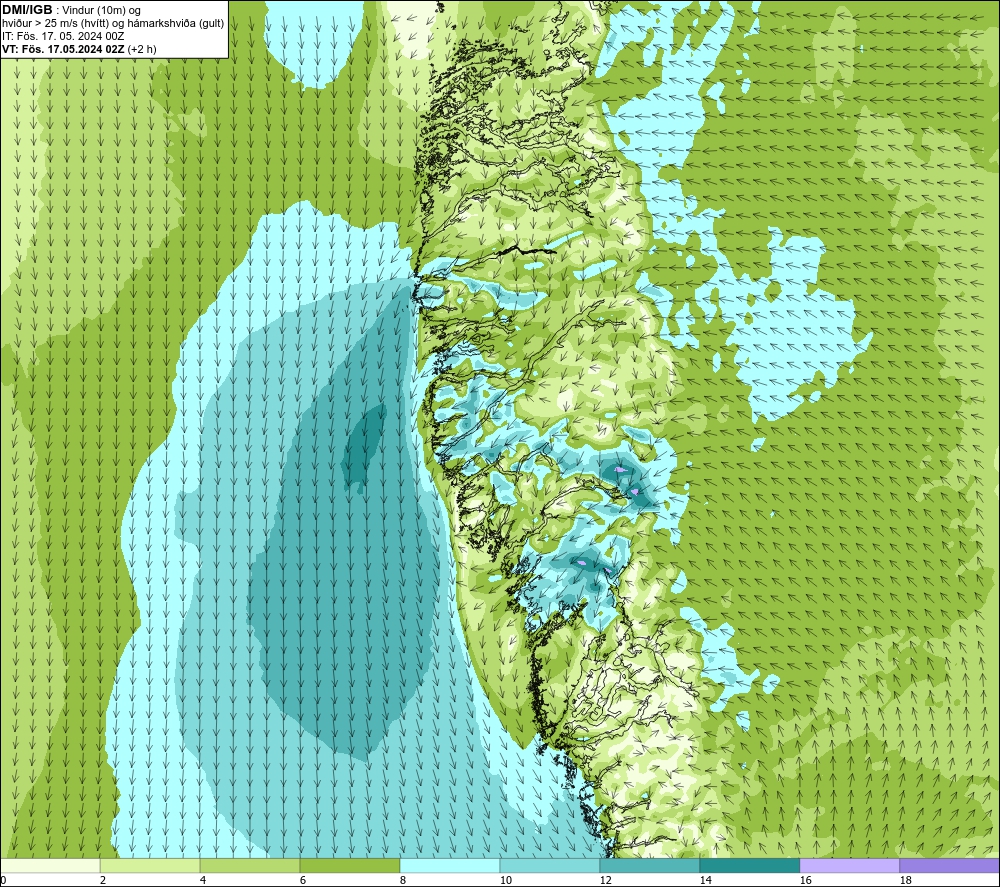1000x887 pixels.
Task: Click the legend tick label 18
Action: click(x=906, y=881)
